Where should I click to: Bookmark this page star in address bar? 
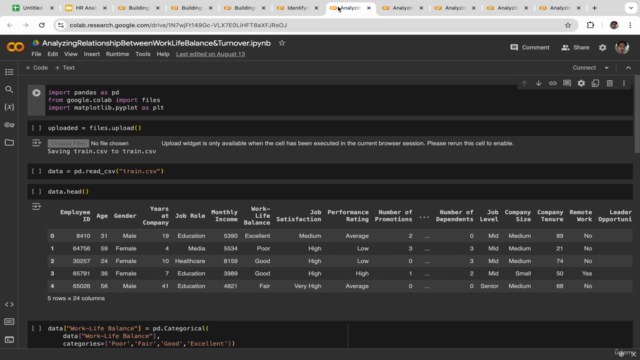568,25
